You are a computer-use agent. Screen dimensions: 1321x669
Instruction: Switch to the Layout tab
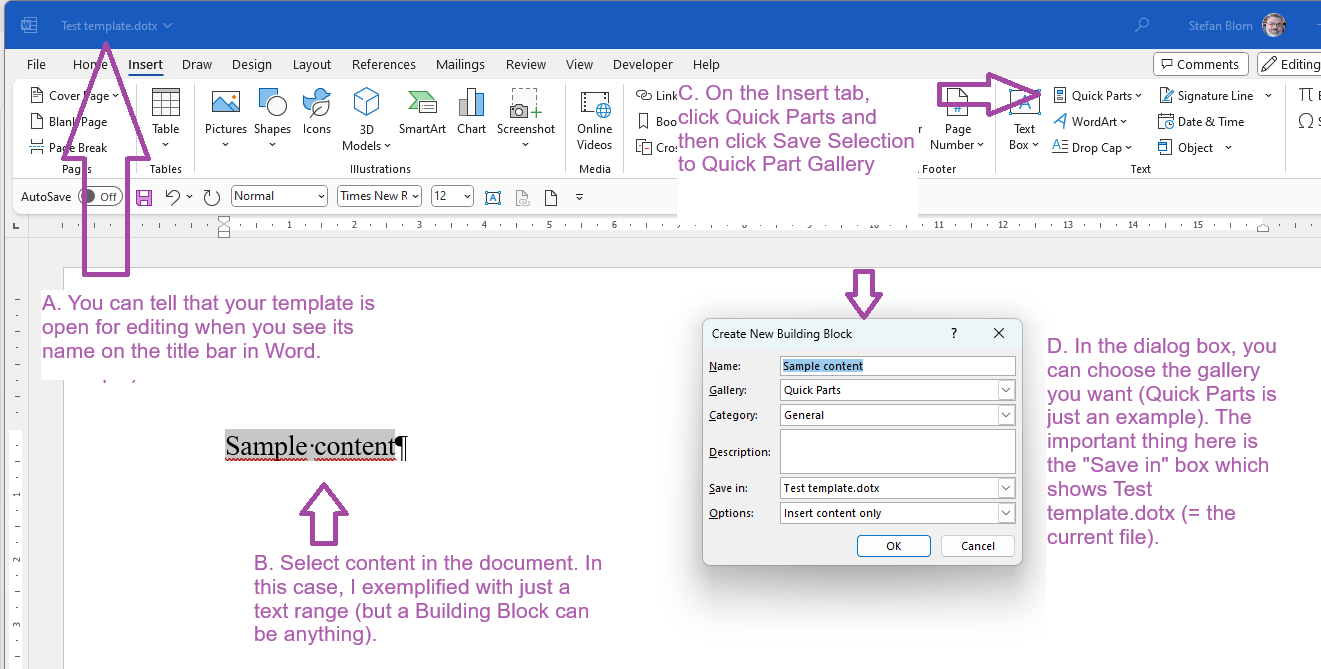(x=312, y=64)
